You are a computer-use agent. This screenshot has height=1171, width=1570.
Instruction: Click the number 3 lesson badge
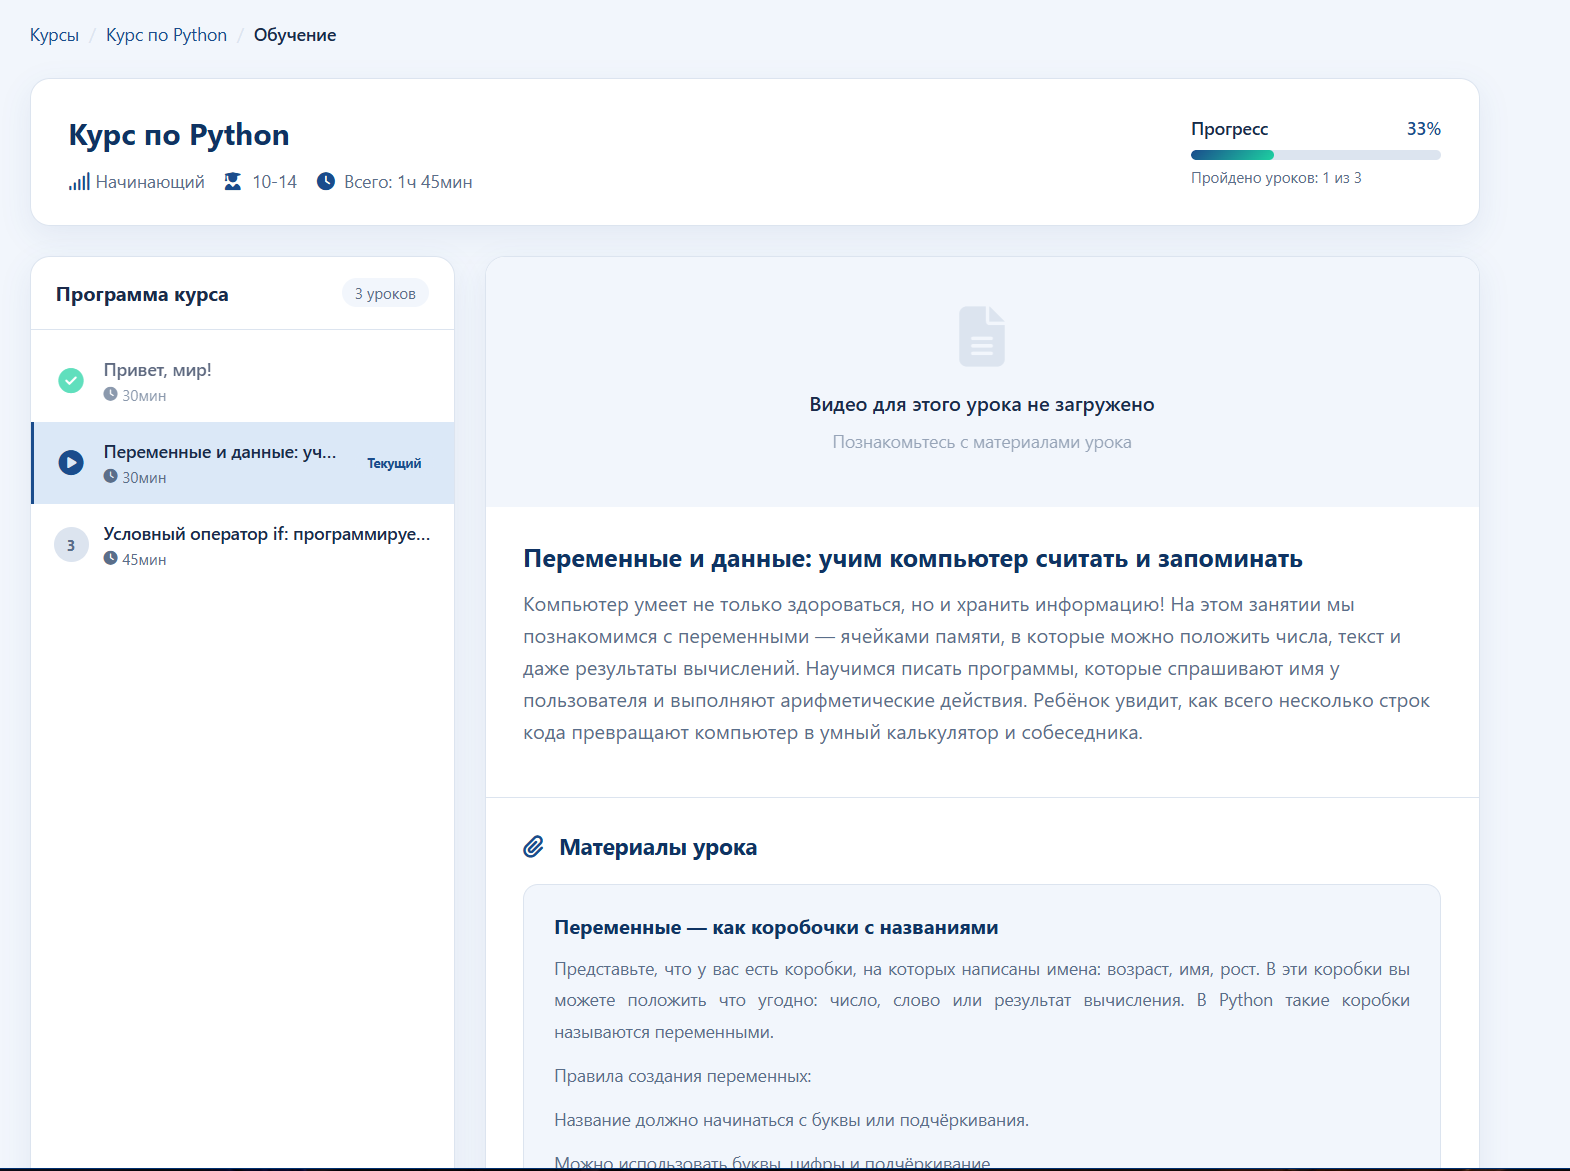tap(71, 545)
